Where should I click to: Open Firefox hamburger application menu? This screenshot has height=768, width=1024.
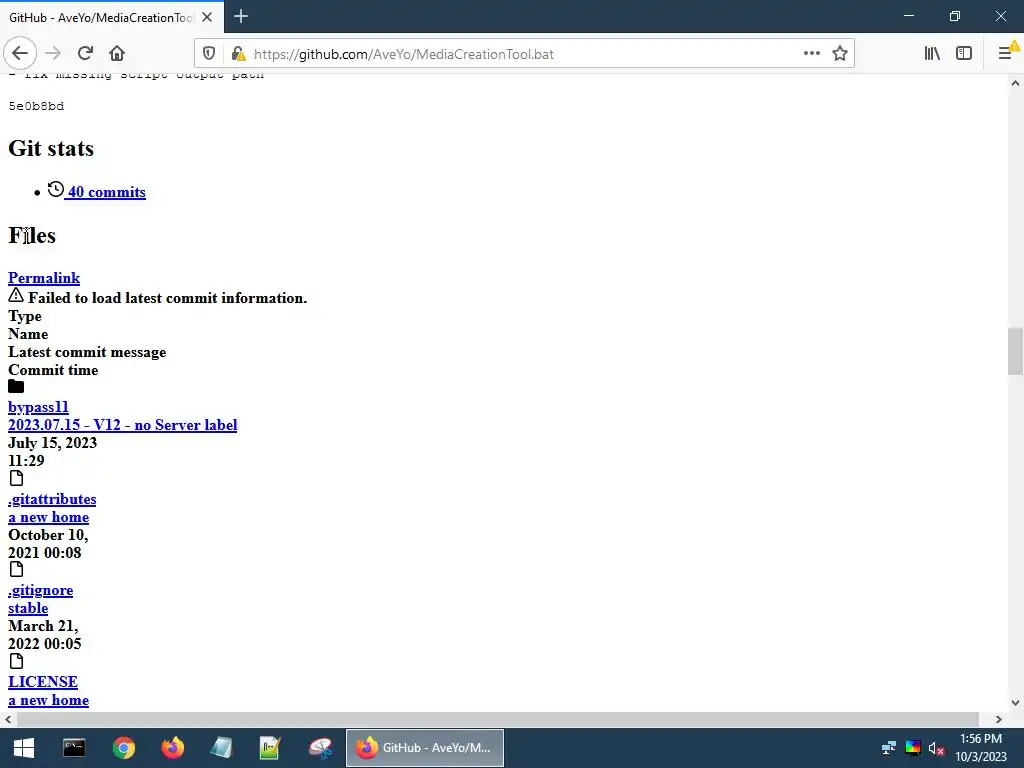[1006, 54]
